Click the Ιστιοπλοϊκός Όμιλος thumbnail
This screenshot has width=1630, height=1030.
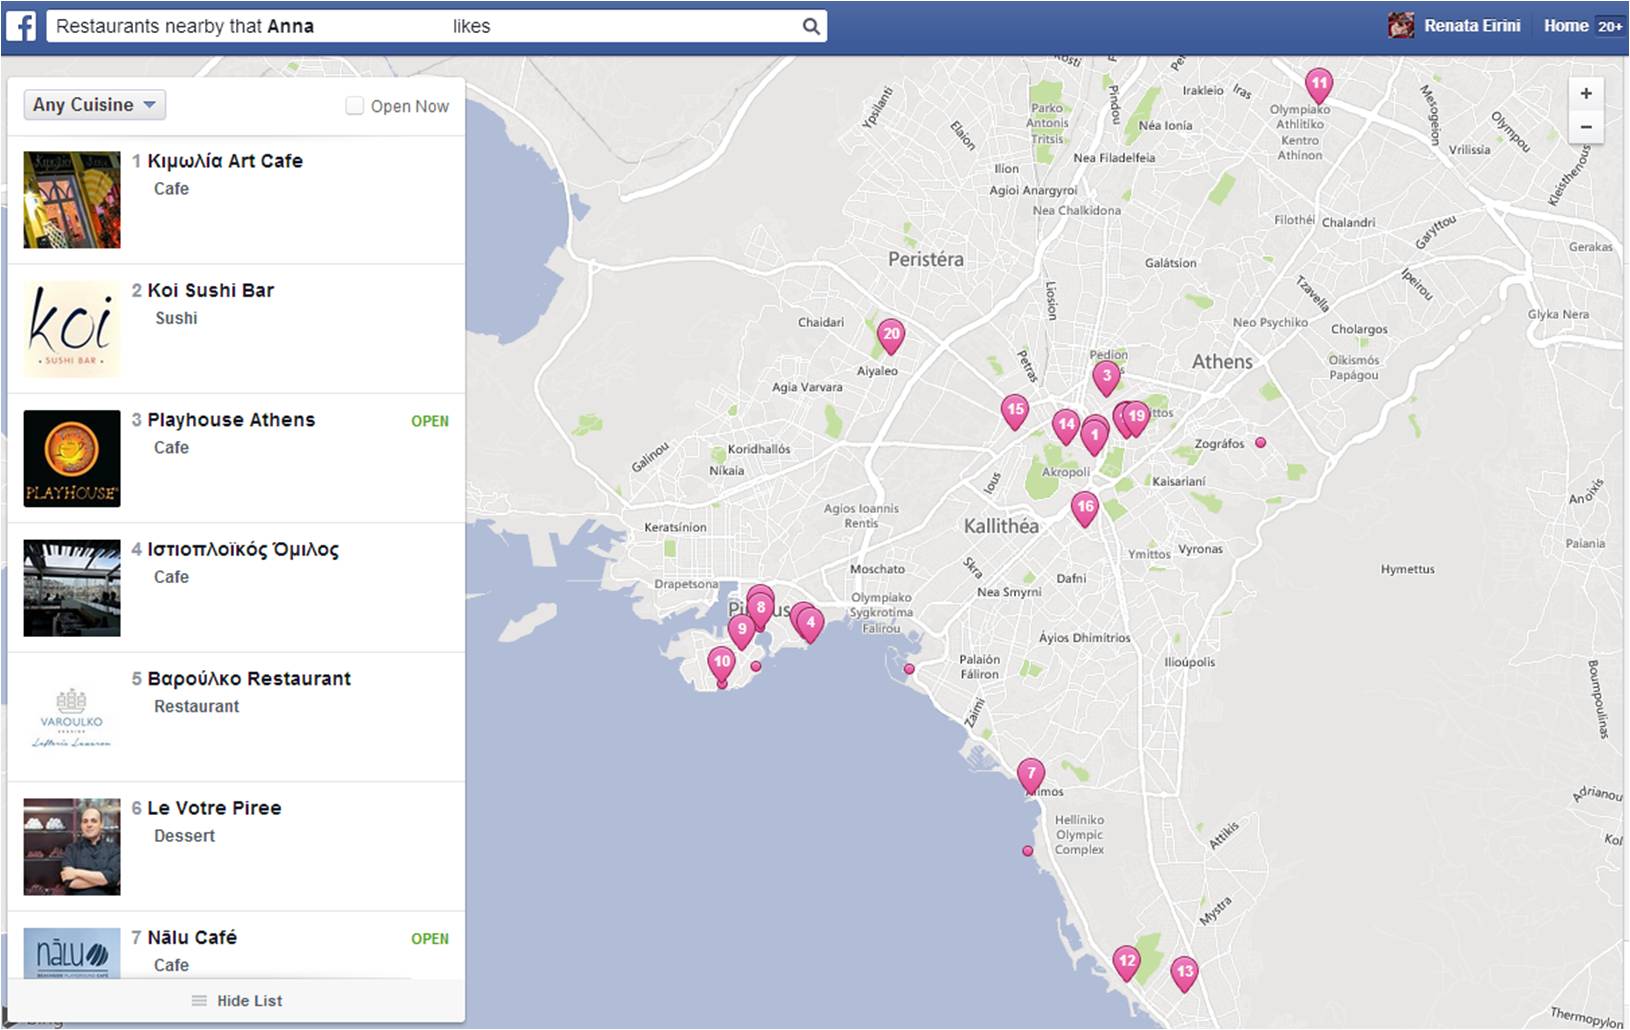pos(72,588)
